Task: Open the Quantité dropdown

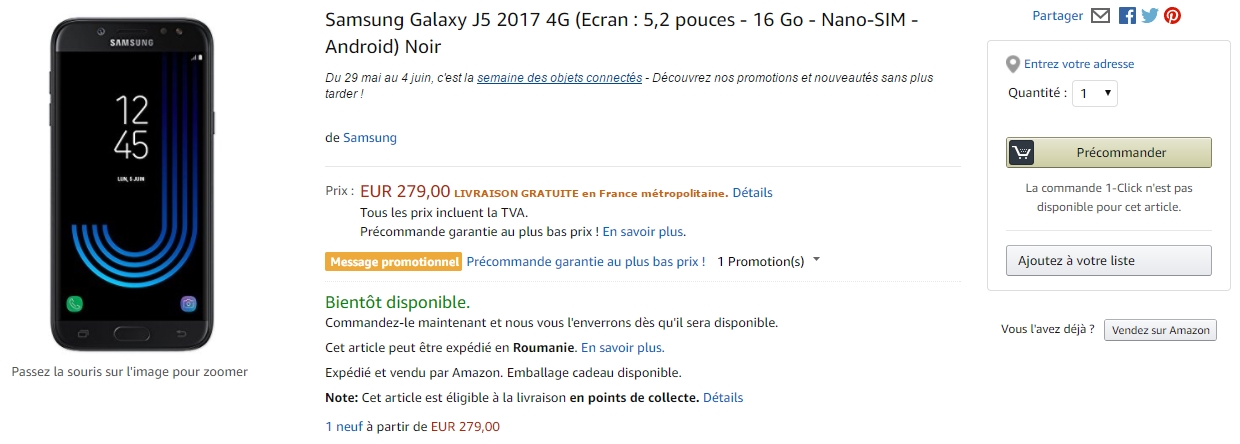Action: [x=1094, y=93]
